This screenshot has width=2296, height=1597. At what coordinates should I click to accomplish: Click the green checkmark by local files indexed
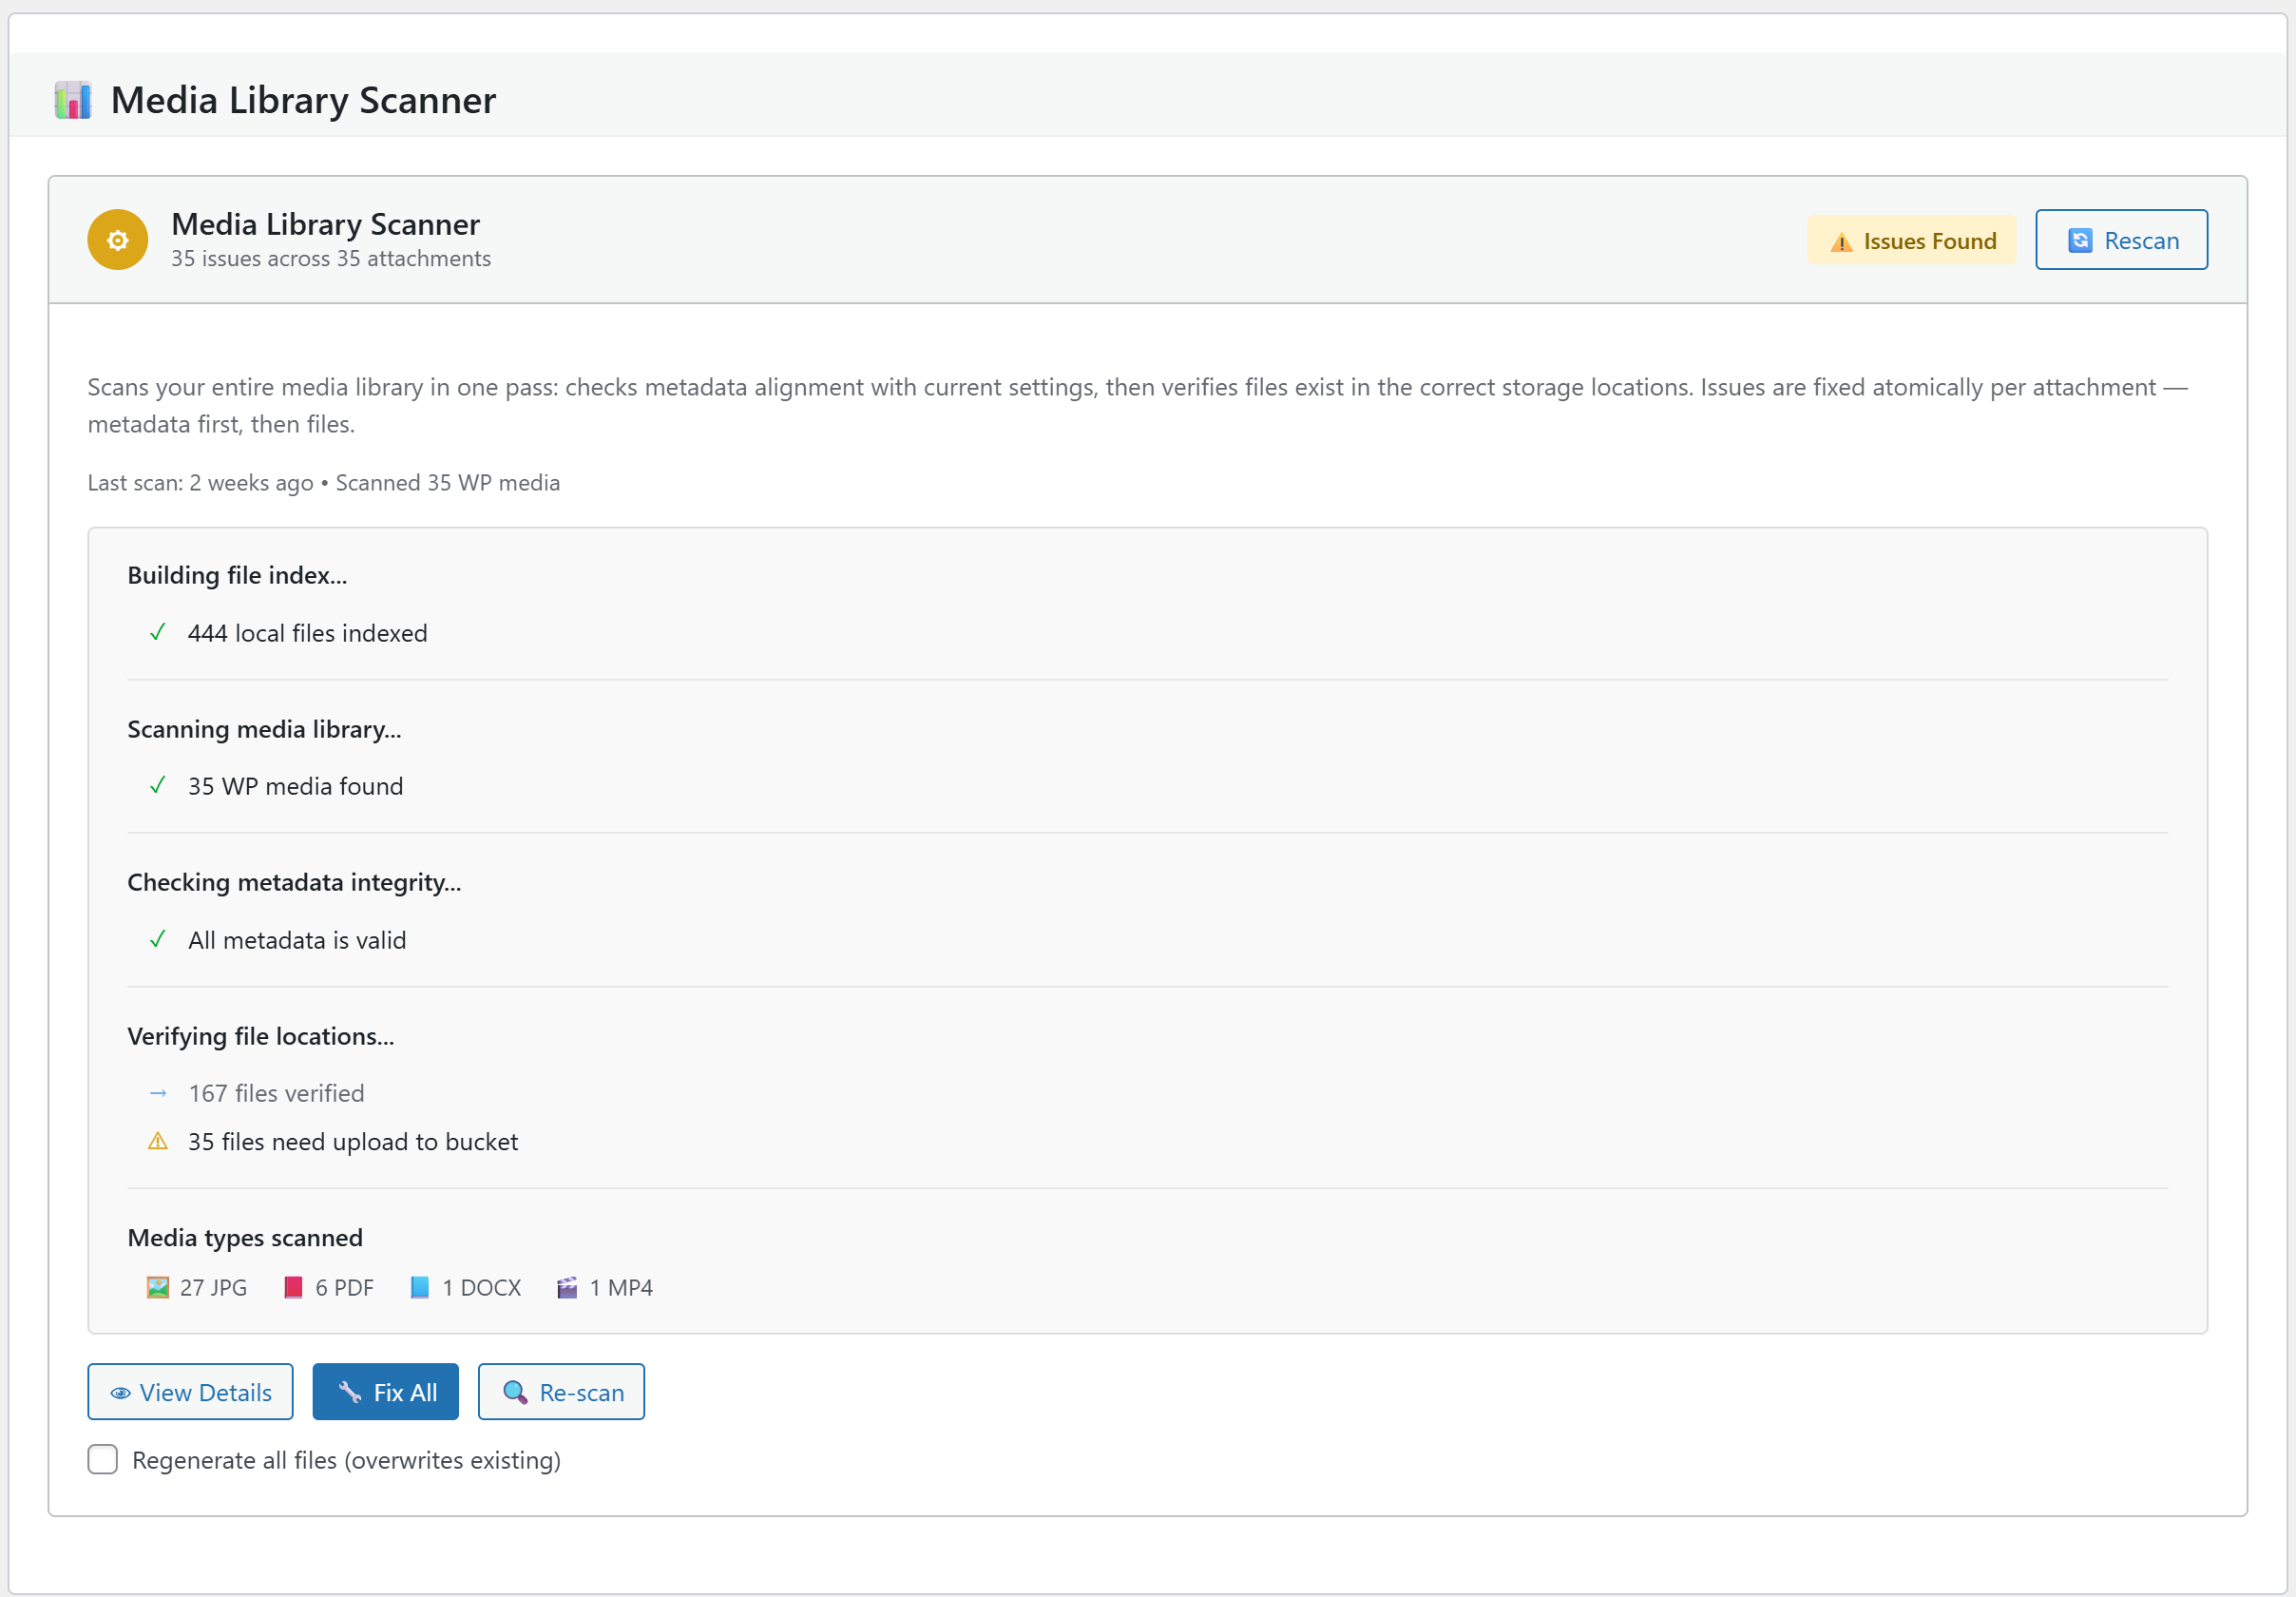[x=158, y=632]
